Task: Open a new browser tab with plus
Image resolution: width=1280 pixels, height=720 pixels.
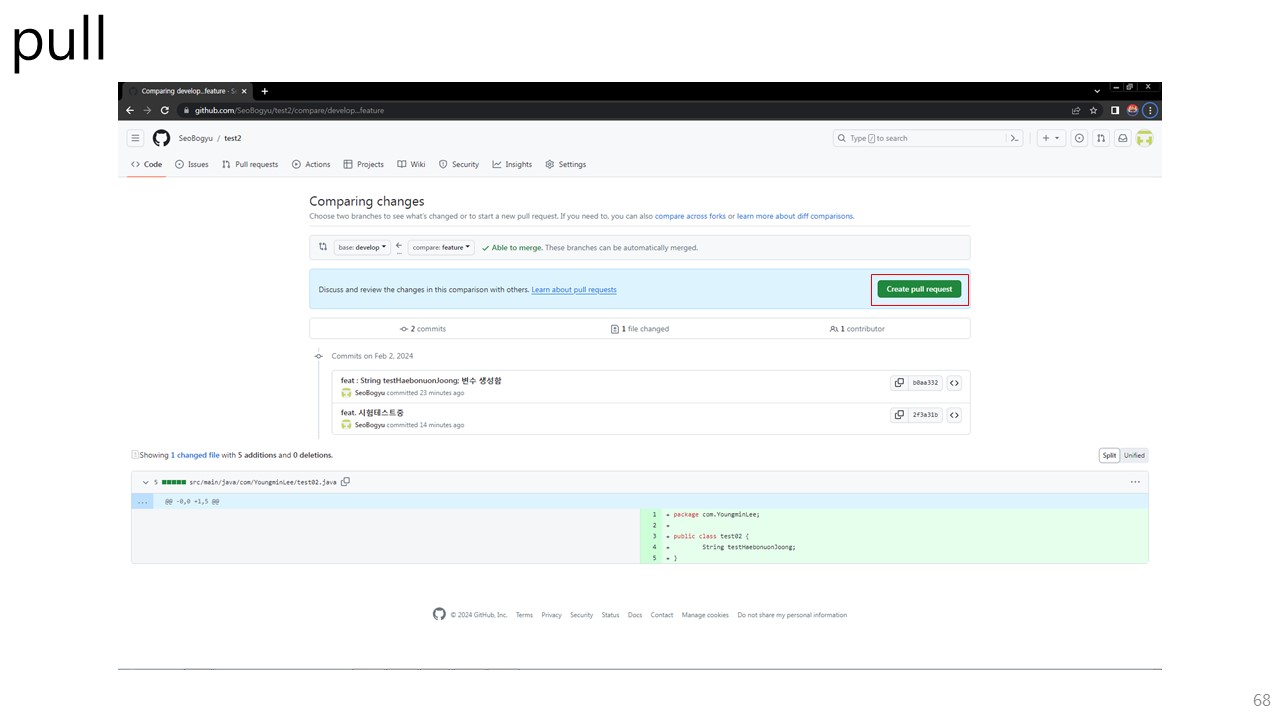Action: [x=265, y=91]
